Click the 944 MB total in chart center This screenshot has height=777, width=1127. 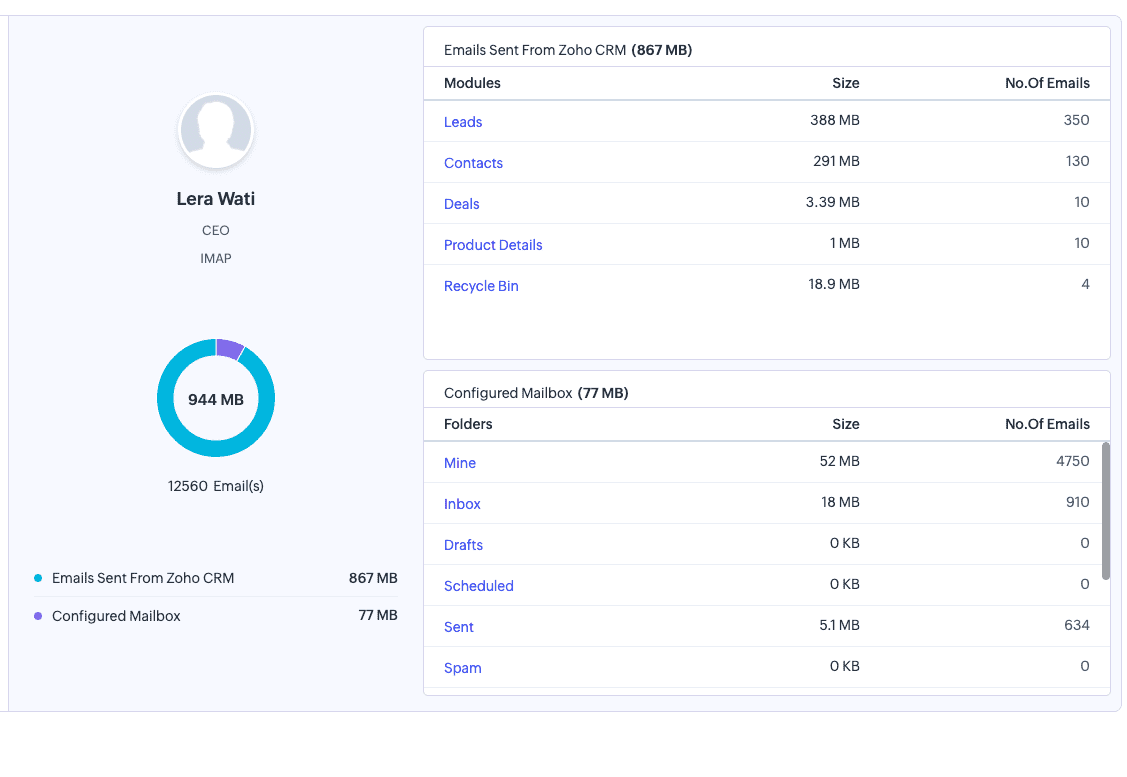(216, 399)
